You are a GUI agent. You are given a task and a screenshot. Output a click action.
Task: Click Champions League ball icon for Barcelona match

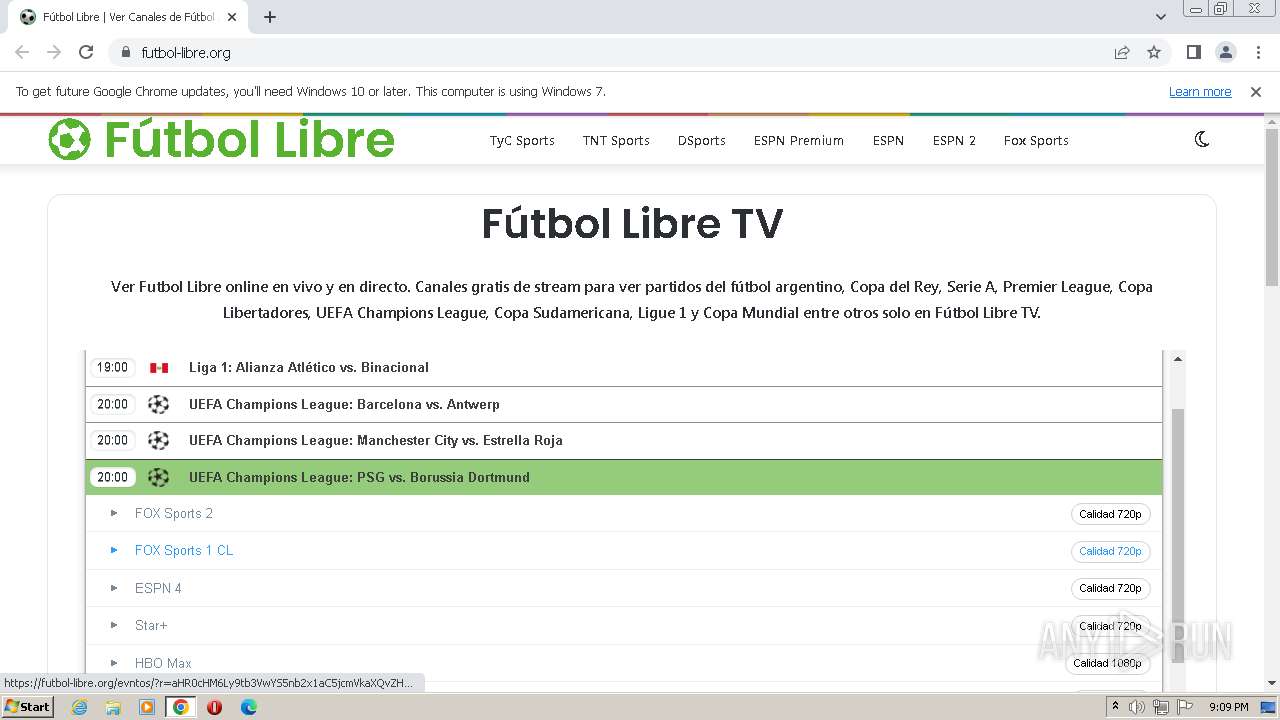pyautogui.click(x=158, y=404)
